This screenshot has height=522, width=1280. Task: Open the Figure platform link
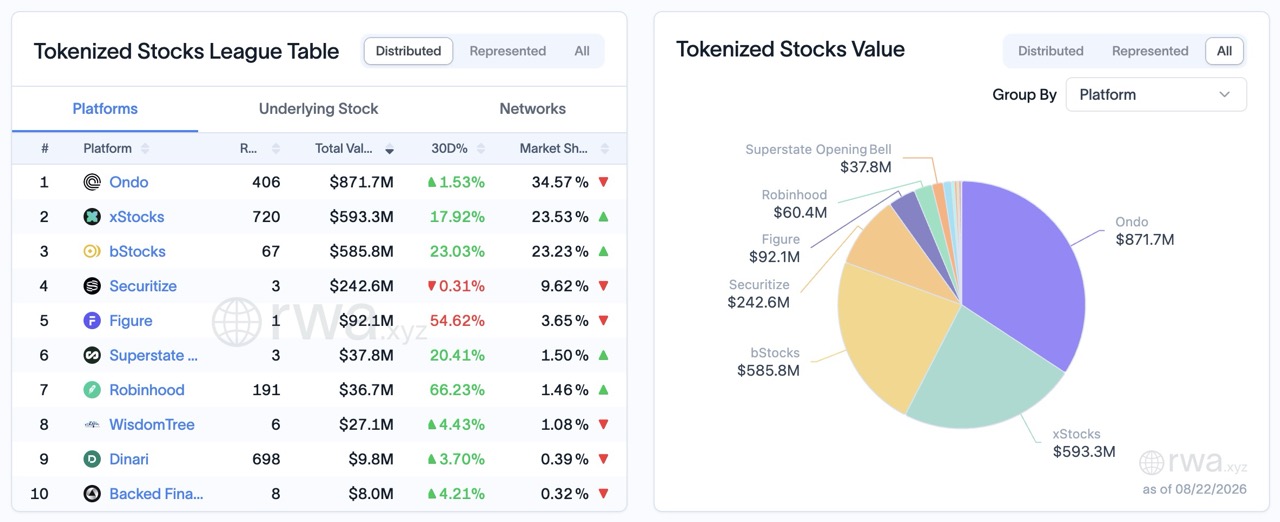tap(131, 321)
